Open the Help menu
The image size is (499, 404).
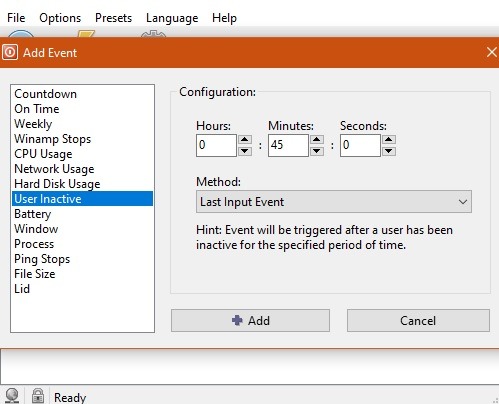(x=224, y=18)
